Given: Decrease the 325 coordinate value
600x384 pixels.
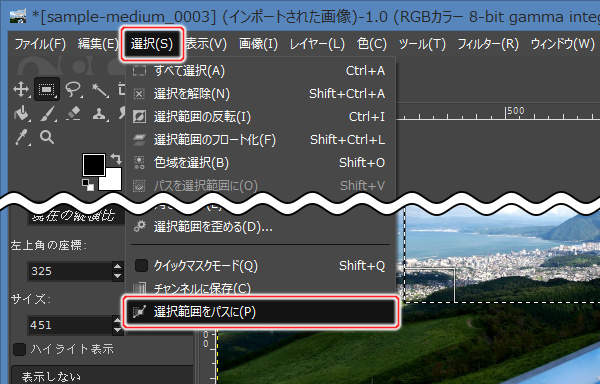Looking at the screenshot, I should 118,276.
